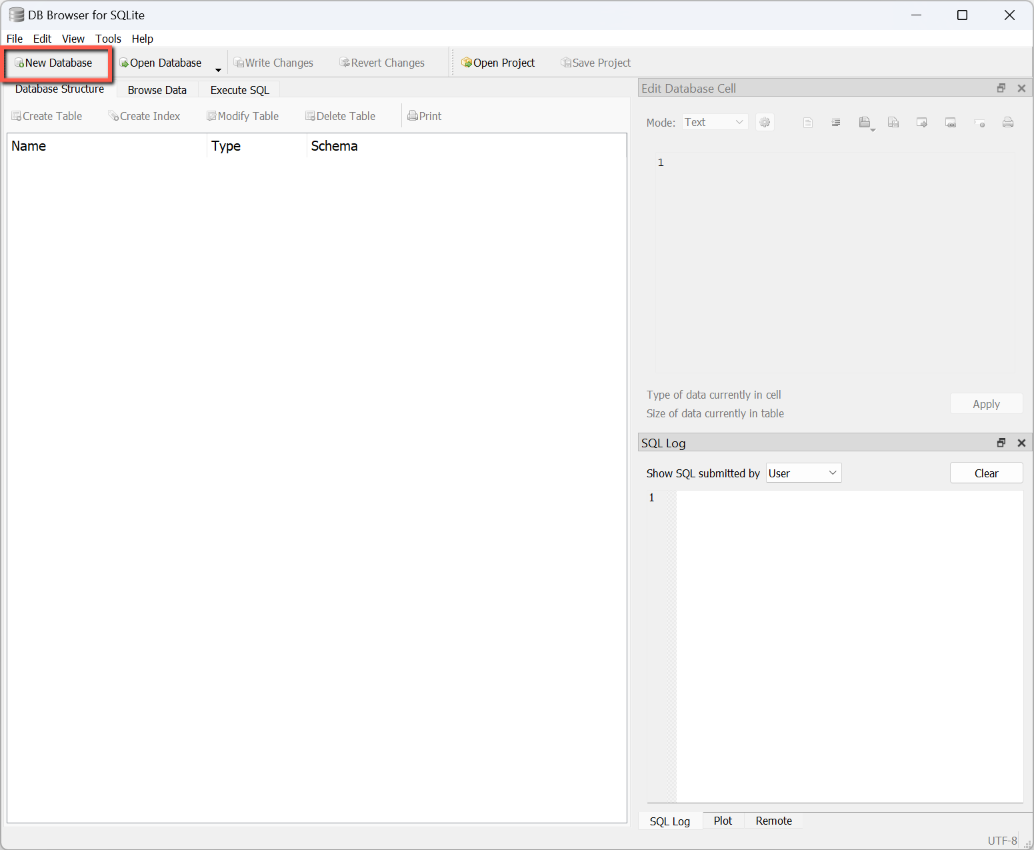Viewport: 1034px width, 850px height.
Task: Open the Tools menu
Action: coord(108,39)
